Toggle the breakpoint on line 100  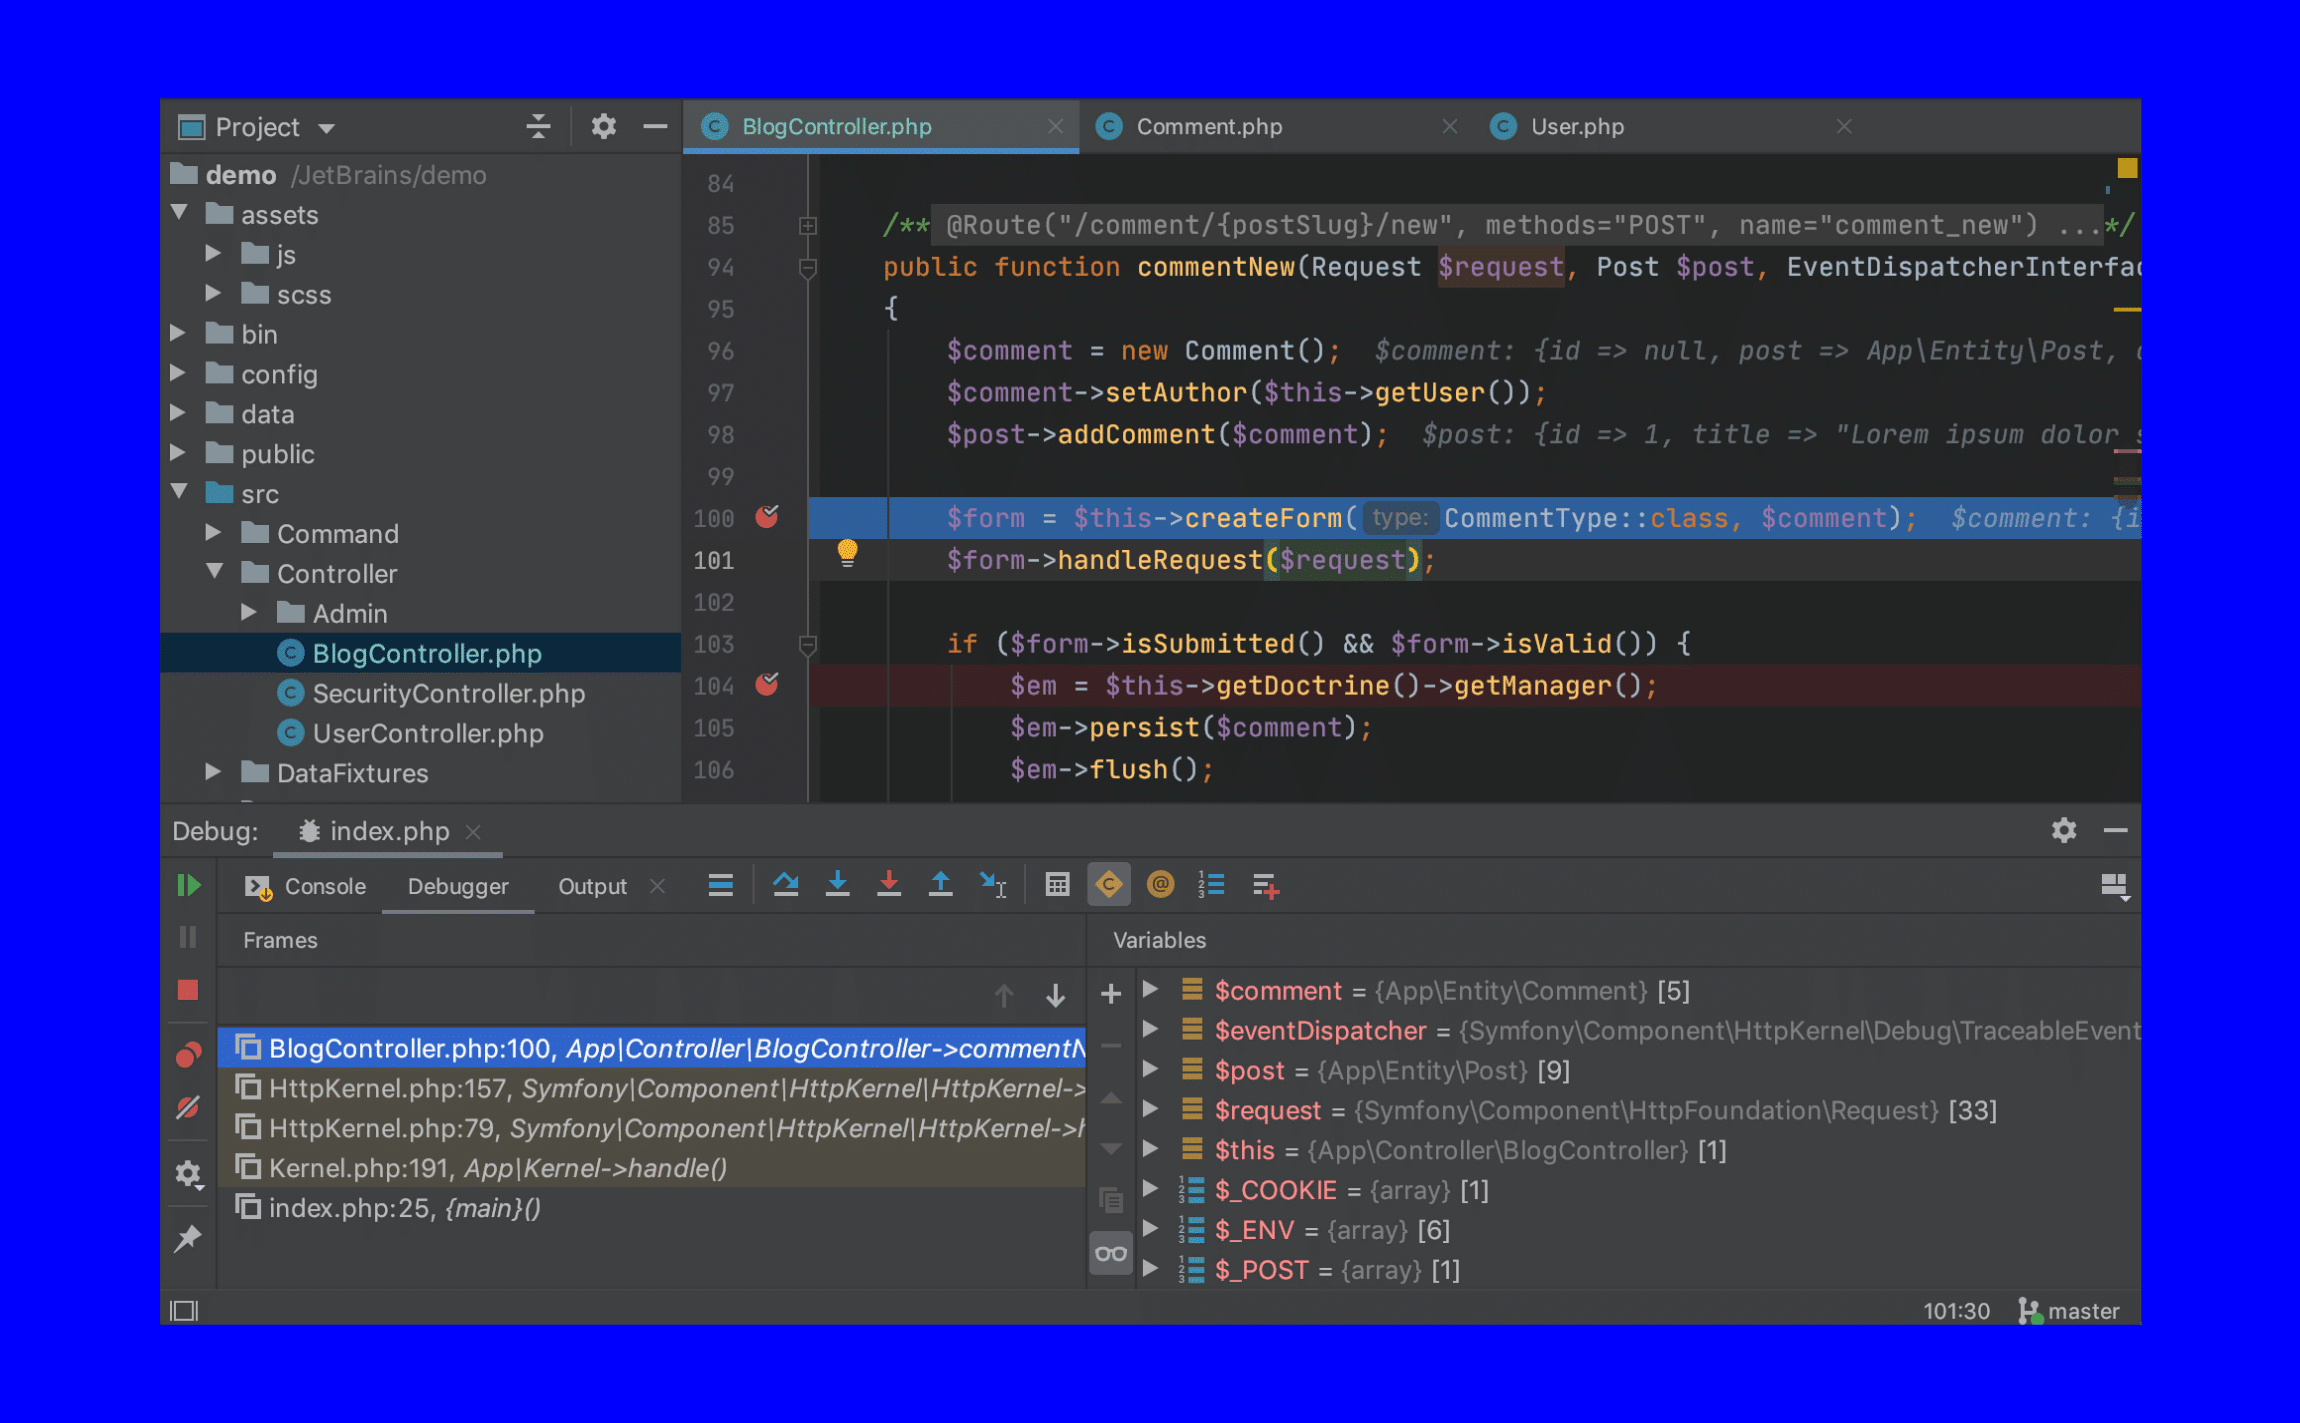(767, 517)
